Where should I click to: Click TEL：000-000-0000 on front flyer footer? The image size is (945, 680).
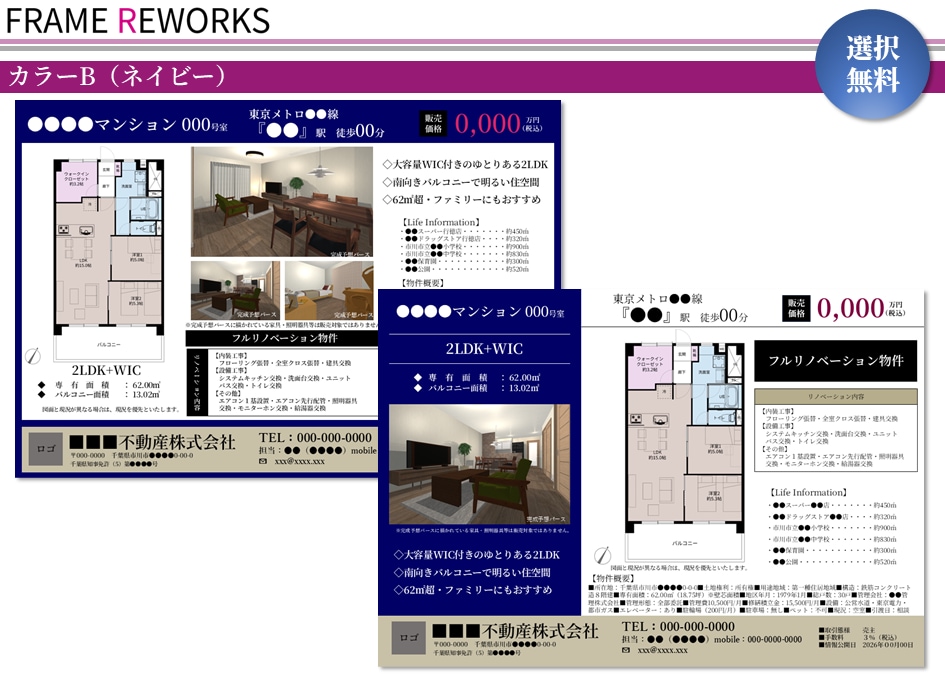(x=678, y=626)
